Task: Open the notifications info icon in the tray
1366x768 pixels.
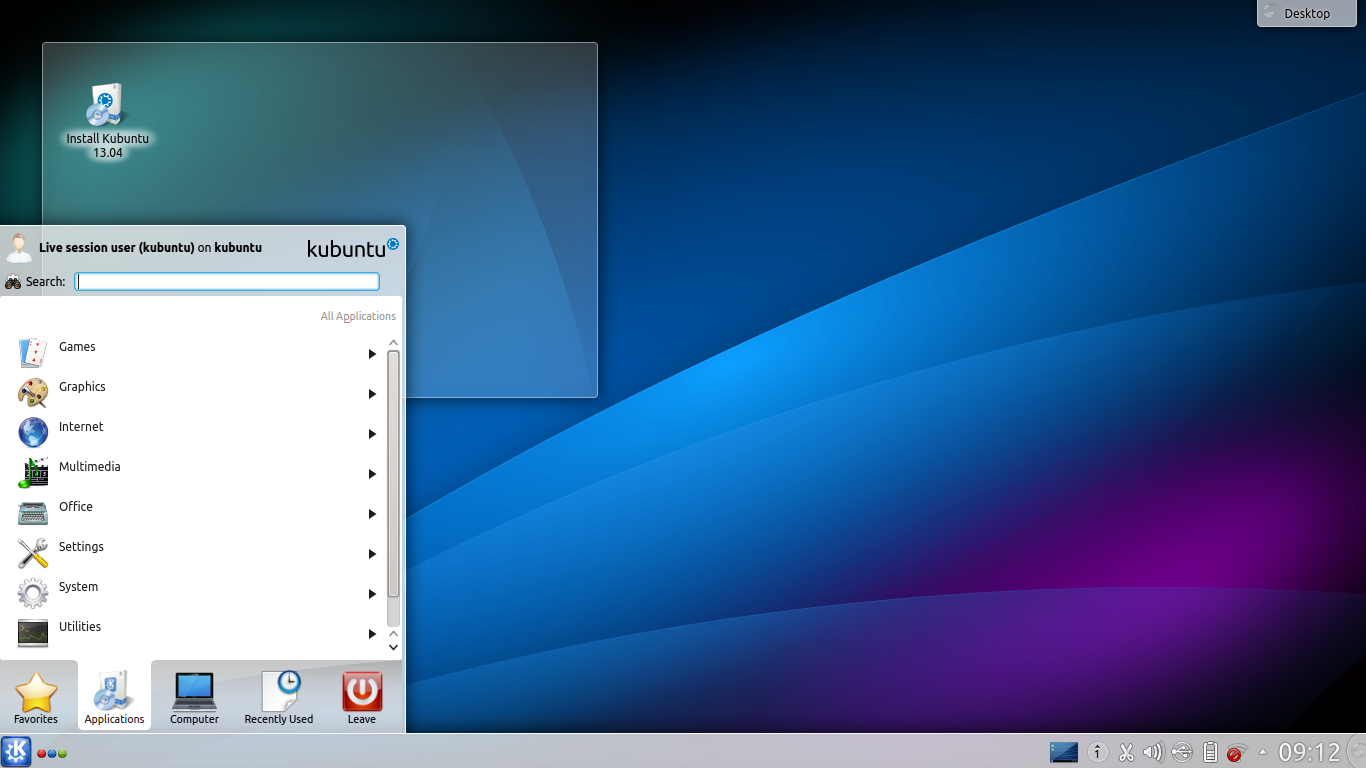Action: point(1098,752)
